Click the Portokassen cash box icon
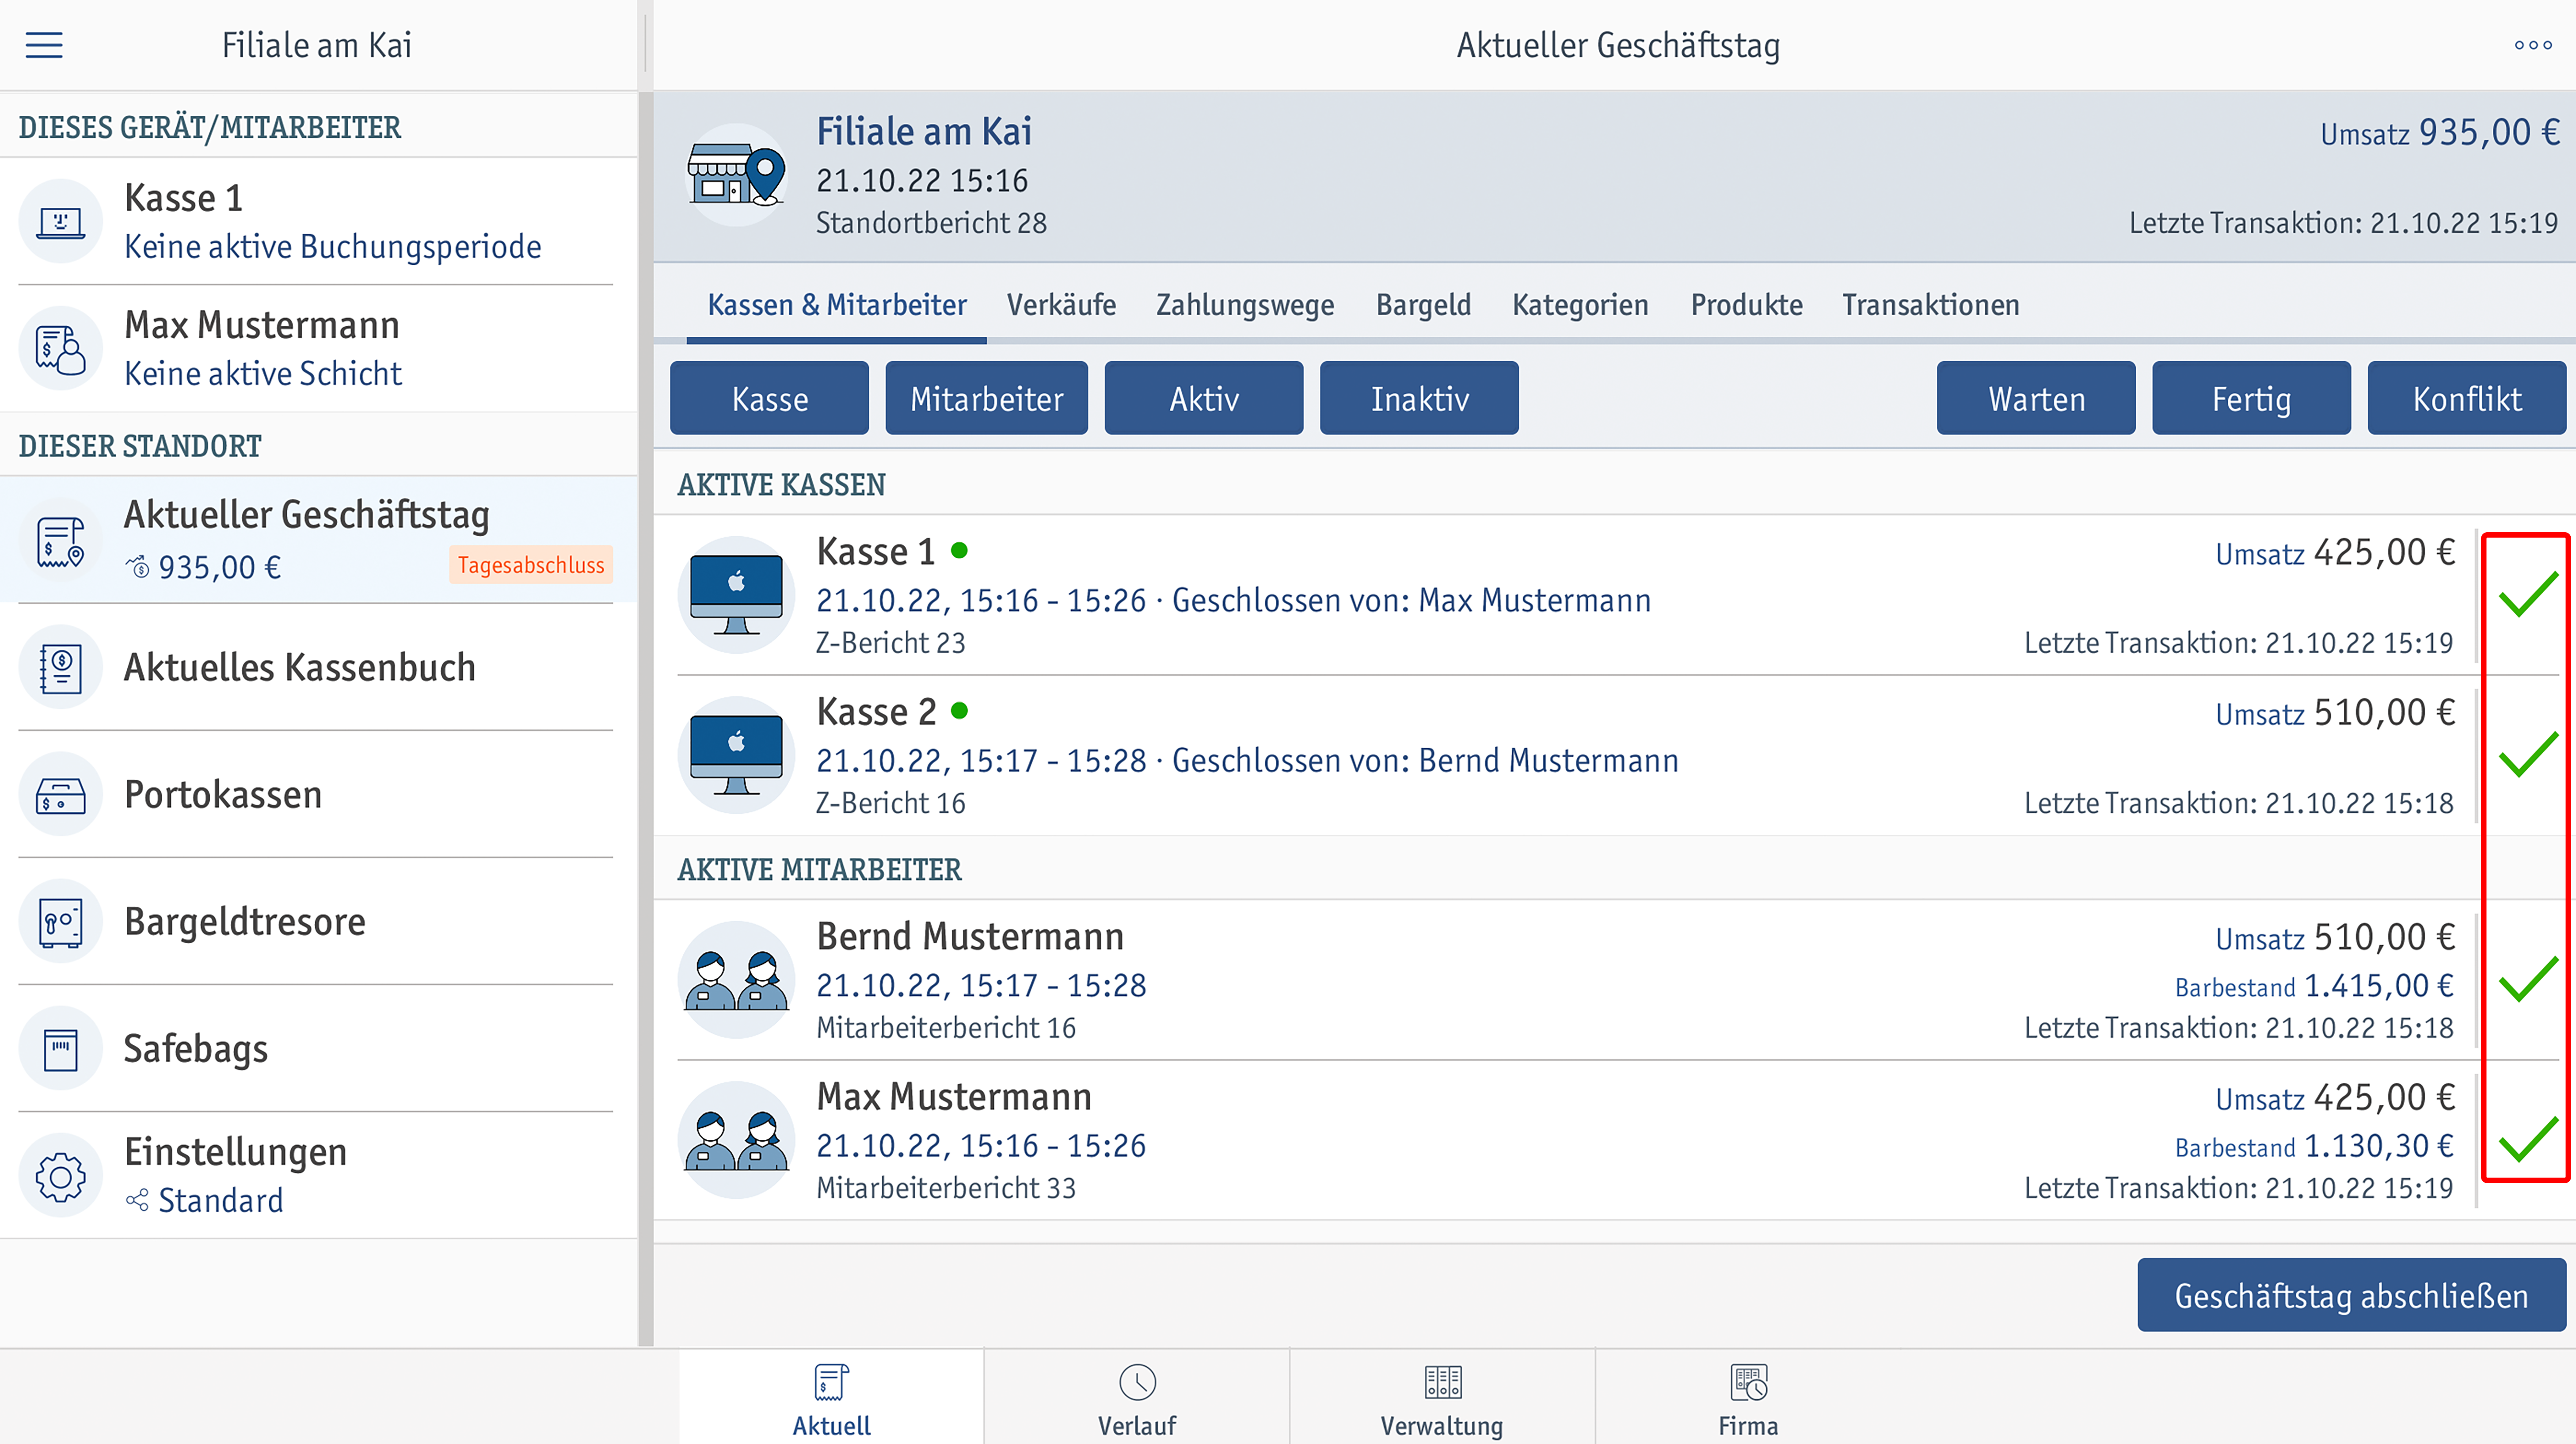The height and width of the screenshot is (1444, 2576). (61, 794)
